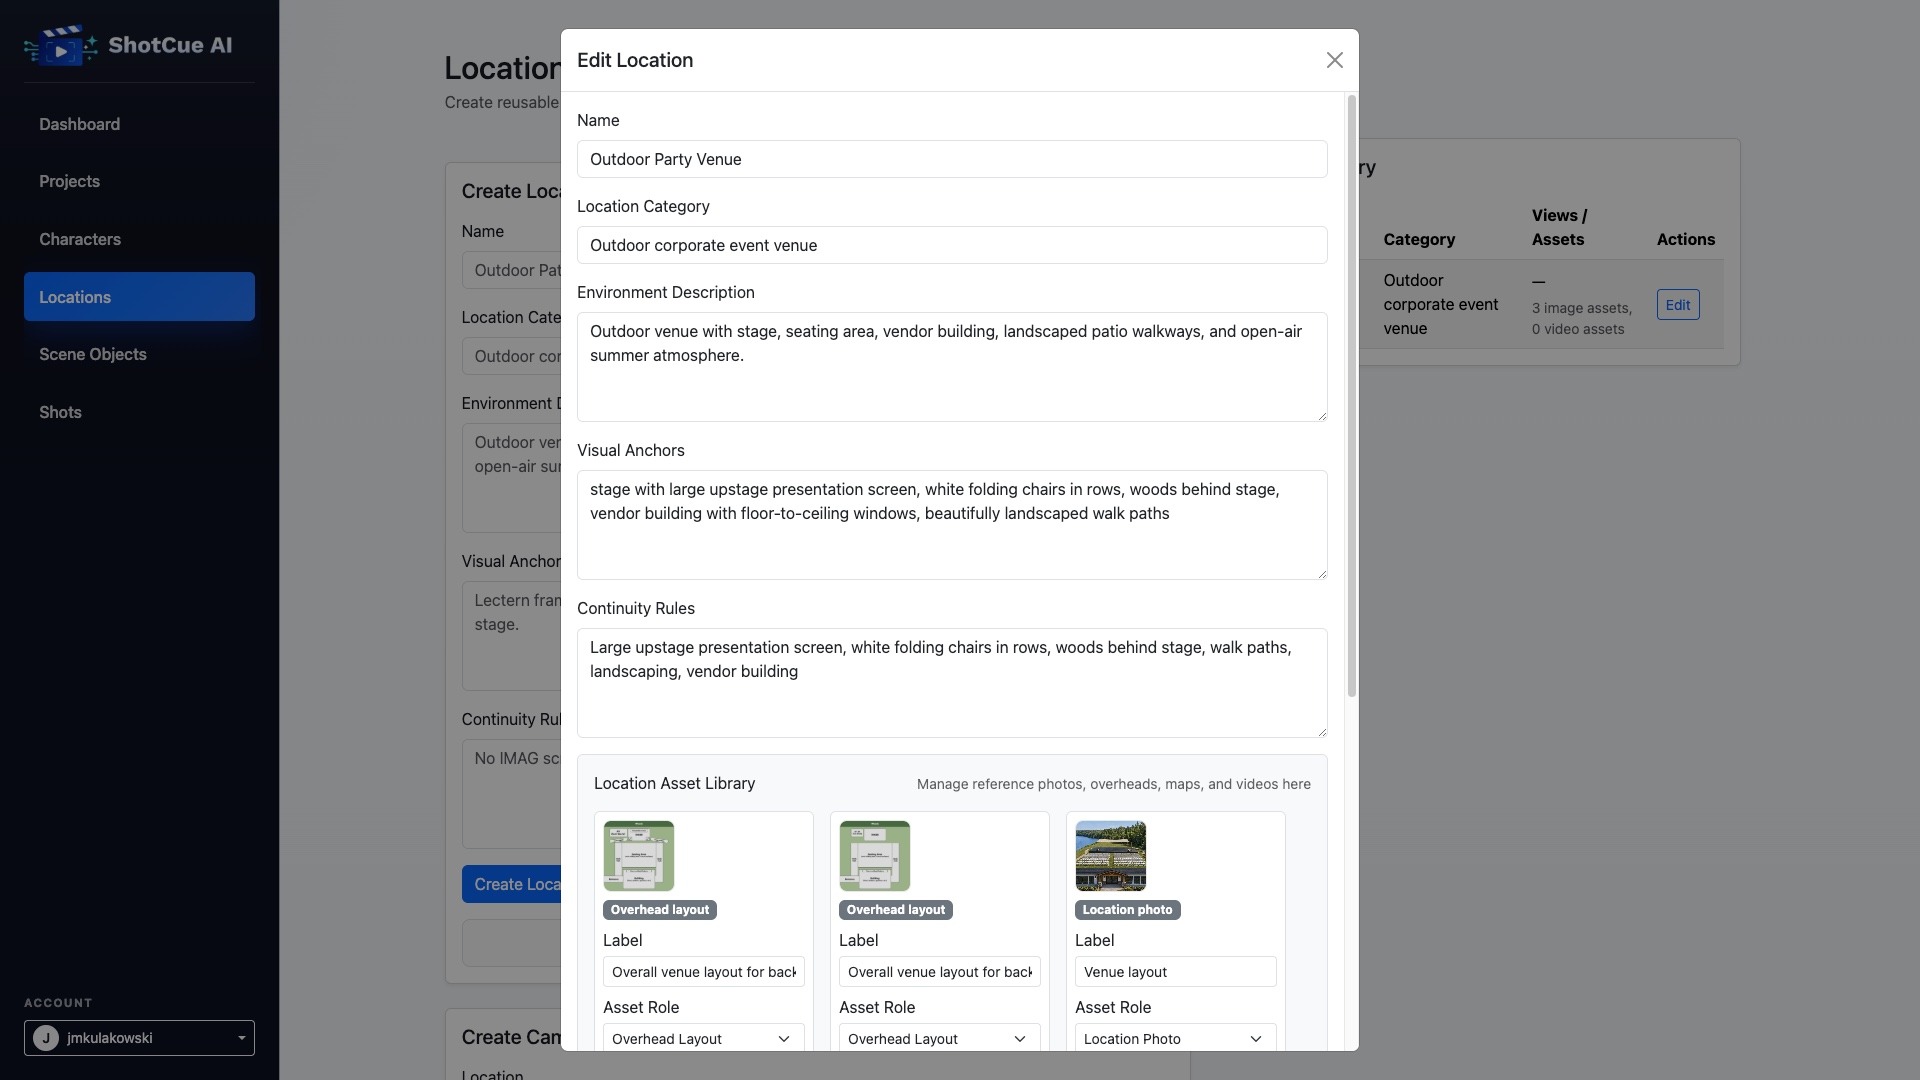Viewport: 1920px width, 1080px height.
Task: Click first overhead layout thumbnail image
Action: (x=639, y=856)
